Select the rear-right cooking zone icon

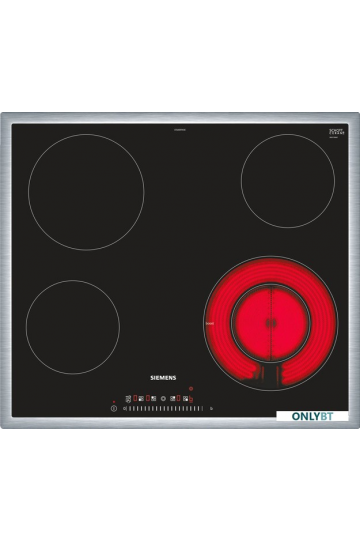173,398
